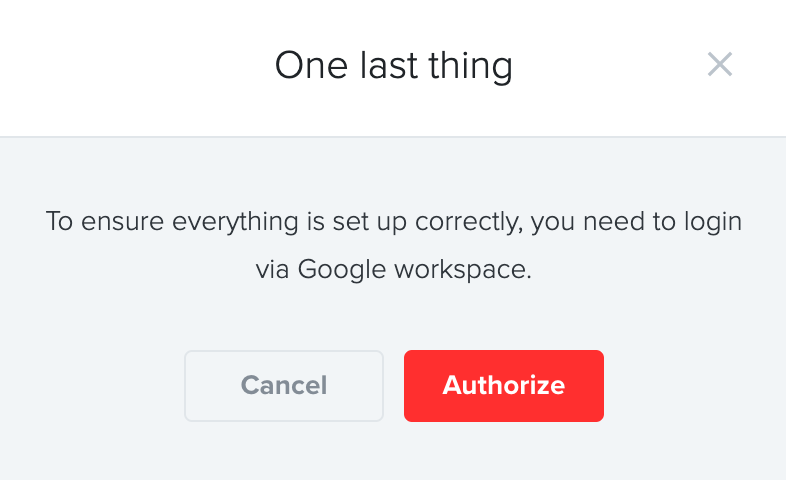786x480 pixels.
Task: Click the word Authorize in the red button
Action: (504, 385)
